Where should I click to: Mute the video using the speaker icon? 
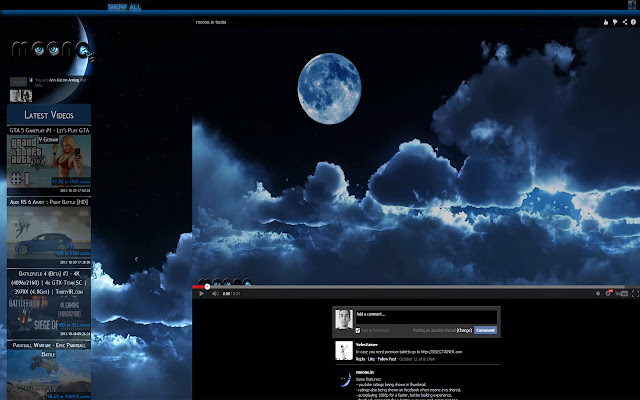point(215,293)
